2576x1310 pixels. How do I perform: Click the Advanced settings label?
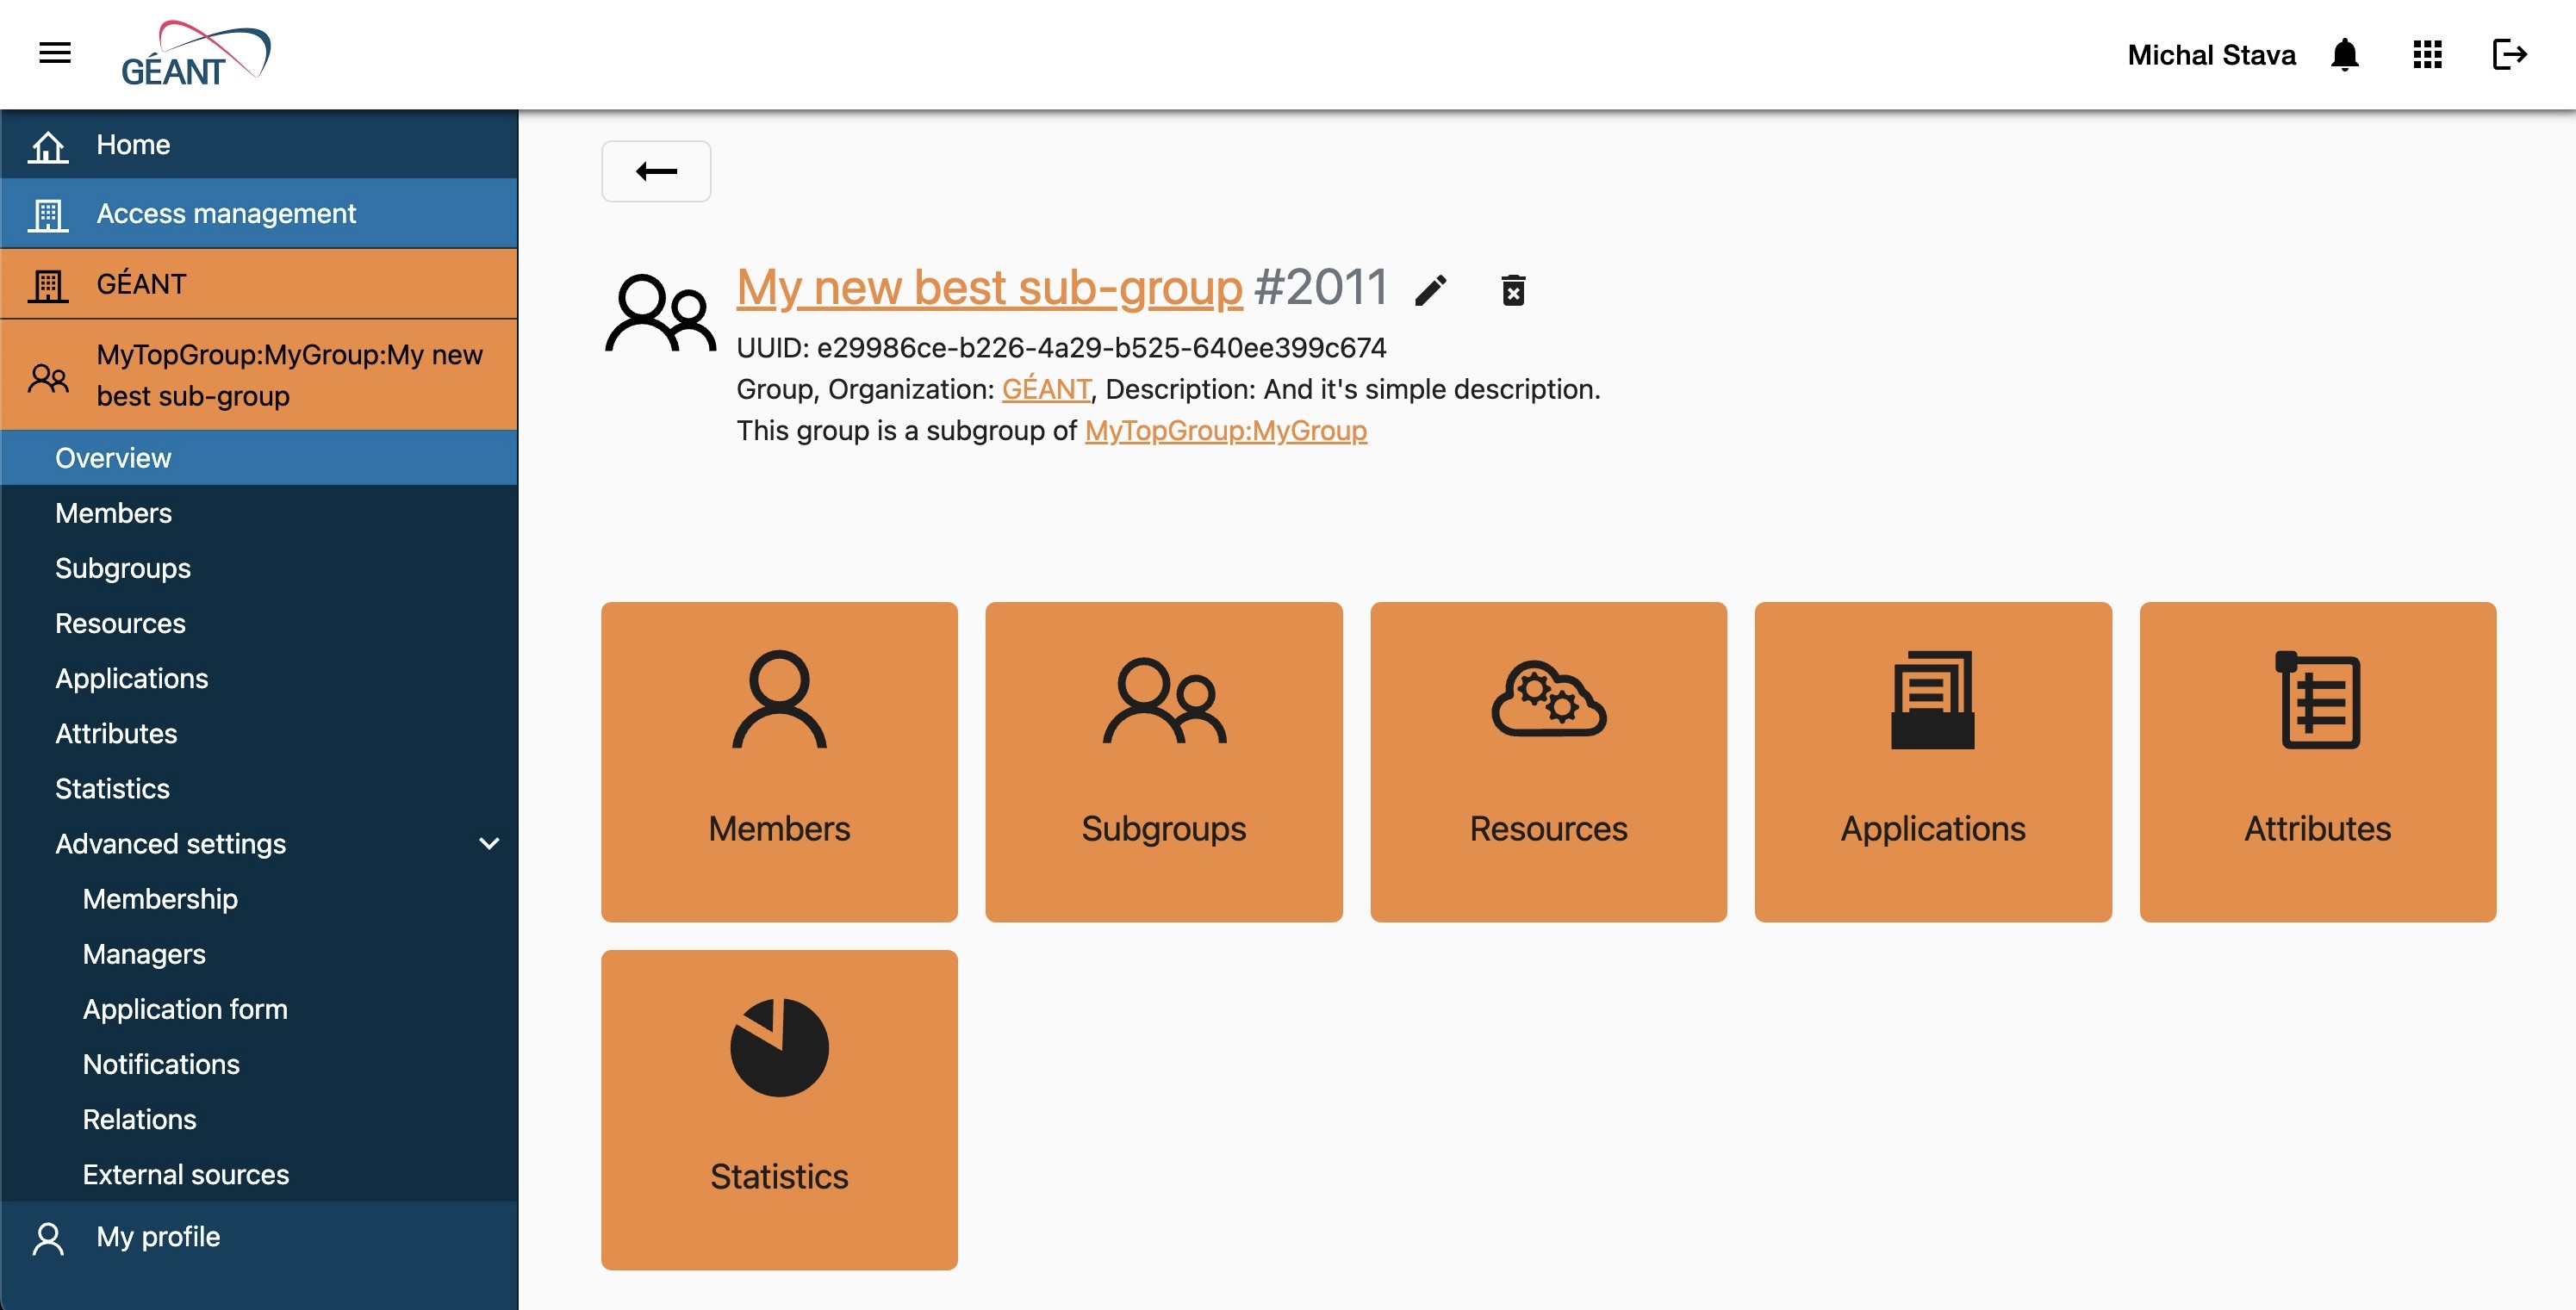[170, 844]
